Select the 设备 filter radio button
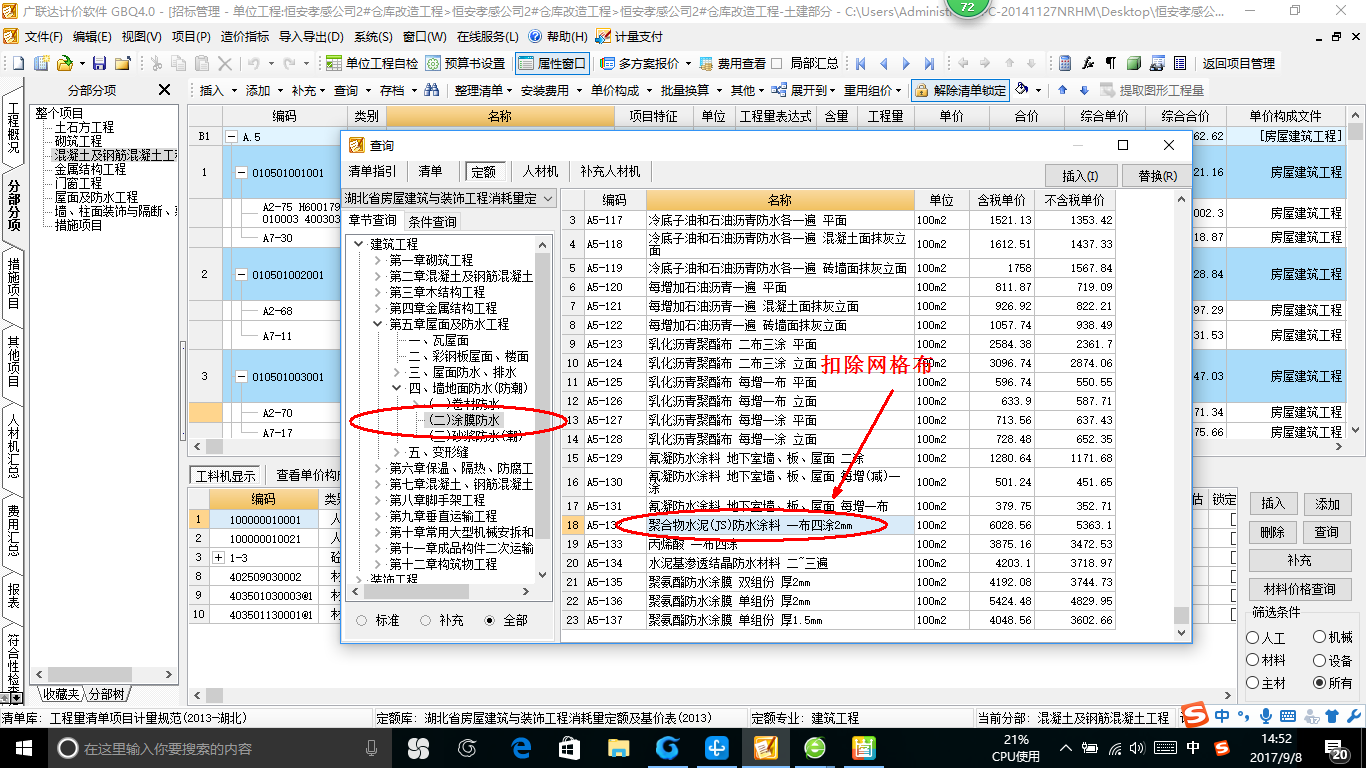 pyautogui.click(x=1320, y=660)
